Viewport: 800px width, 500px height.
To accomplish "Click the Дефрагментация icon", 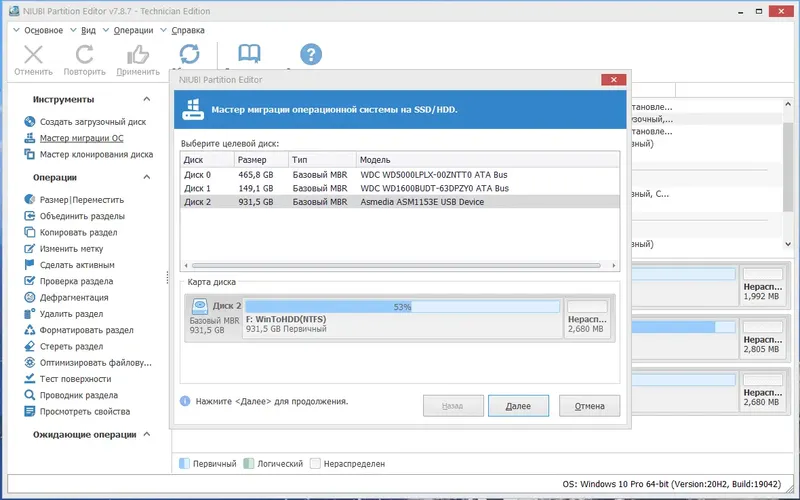I will click(30, 297).
